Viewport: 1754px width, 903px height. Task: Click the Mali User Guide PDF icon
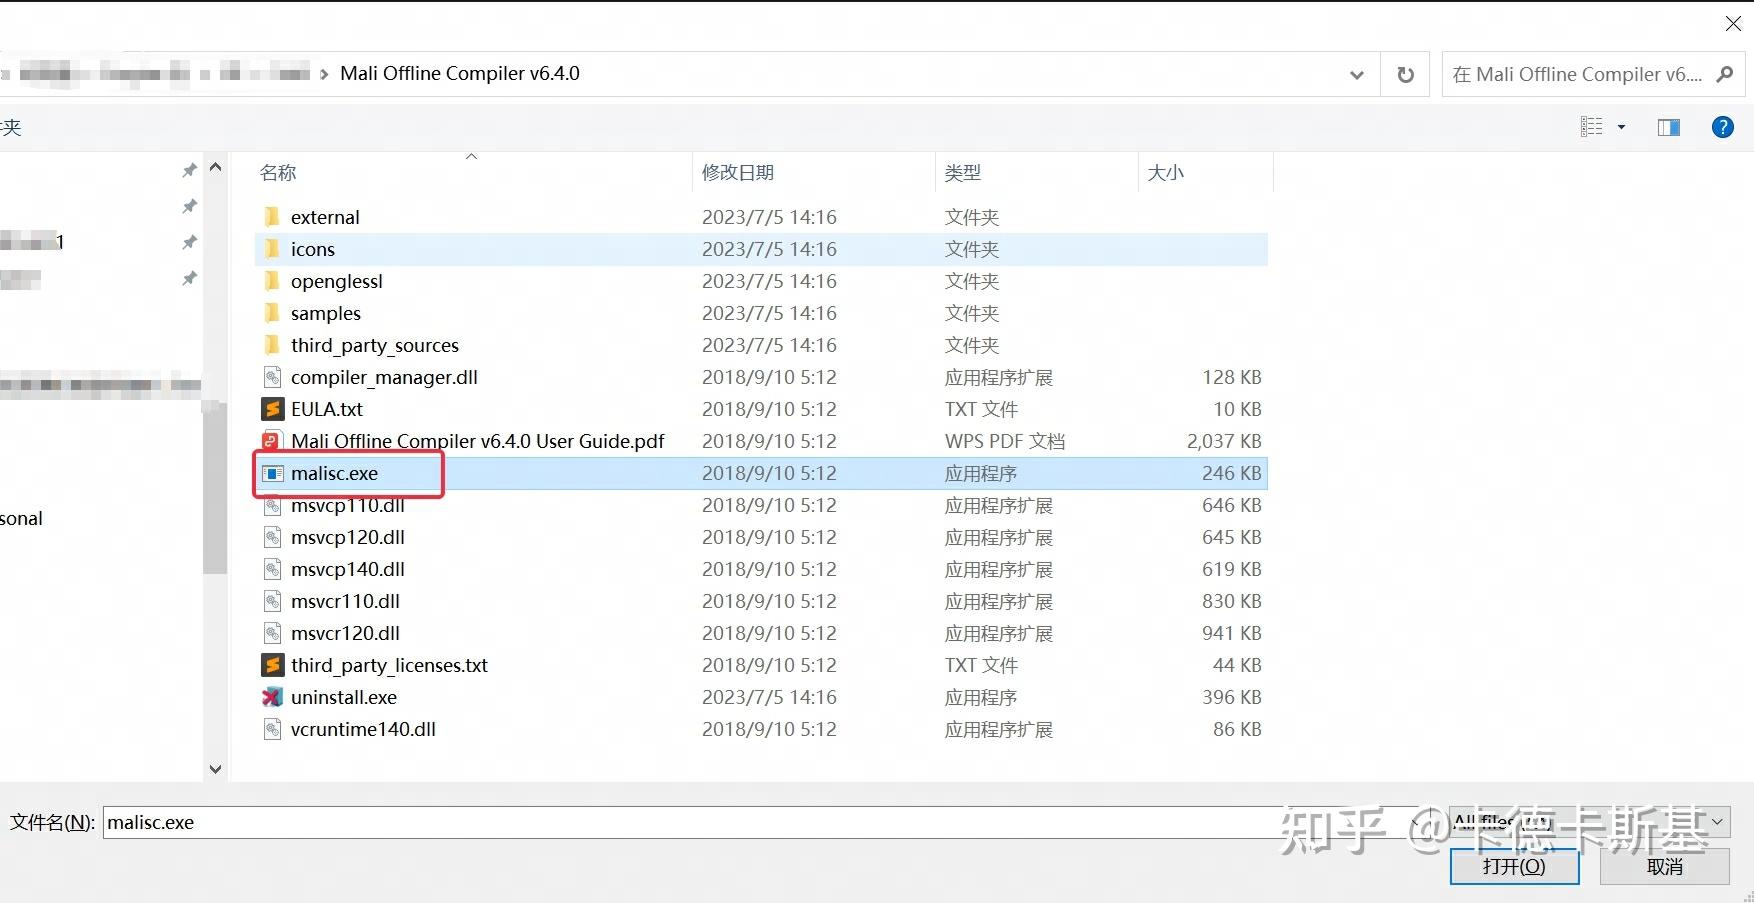point(272,441)
